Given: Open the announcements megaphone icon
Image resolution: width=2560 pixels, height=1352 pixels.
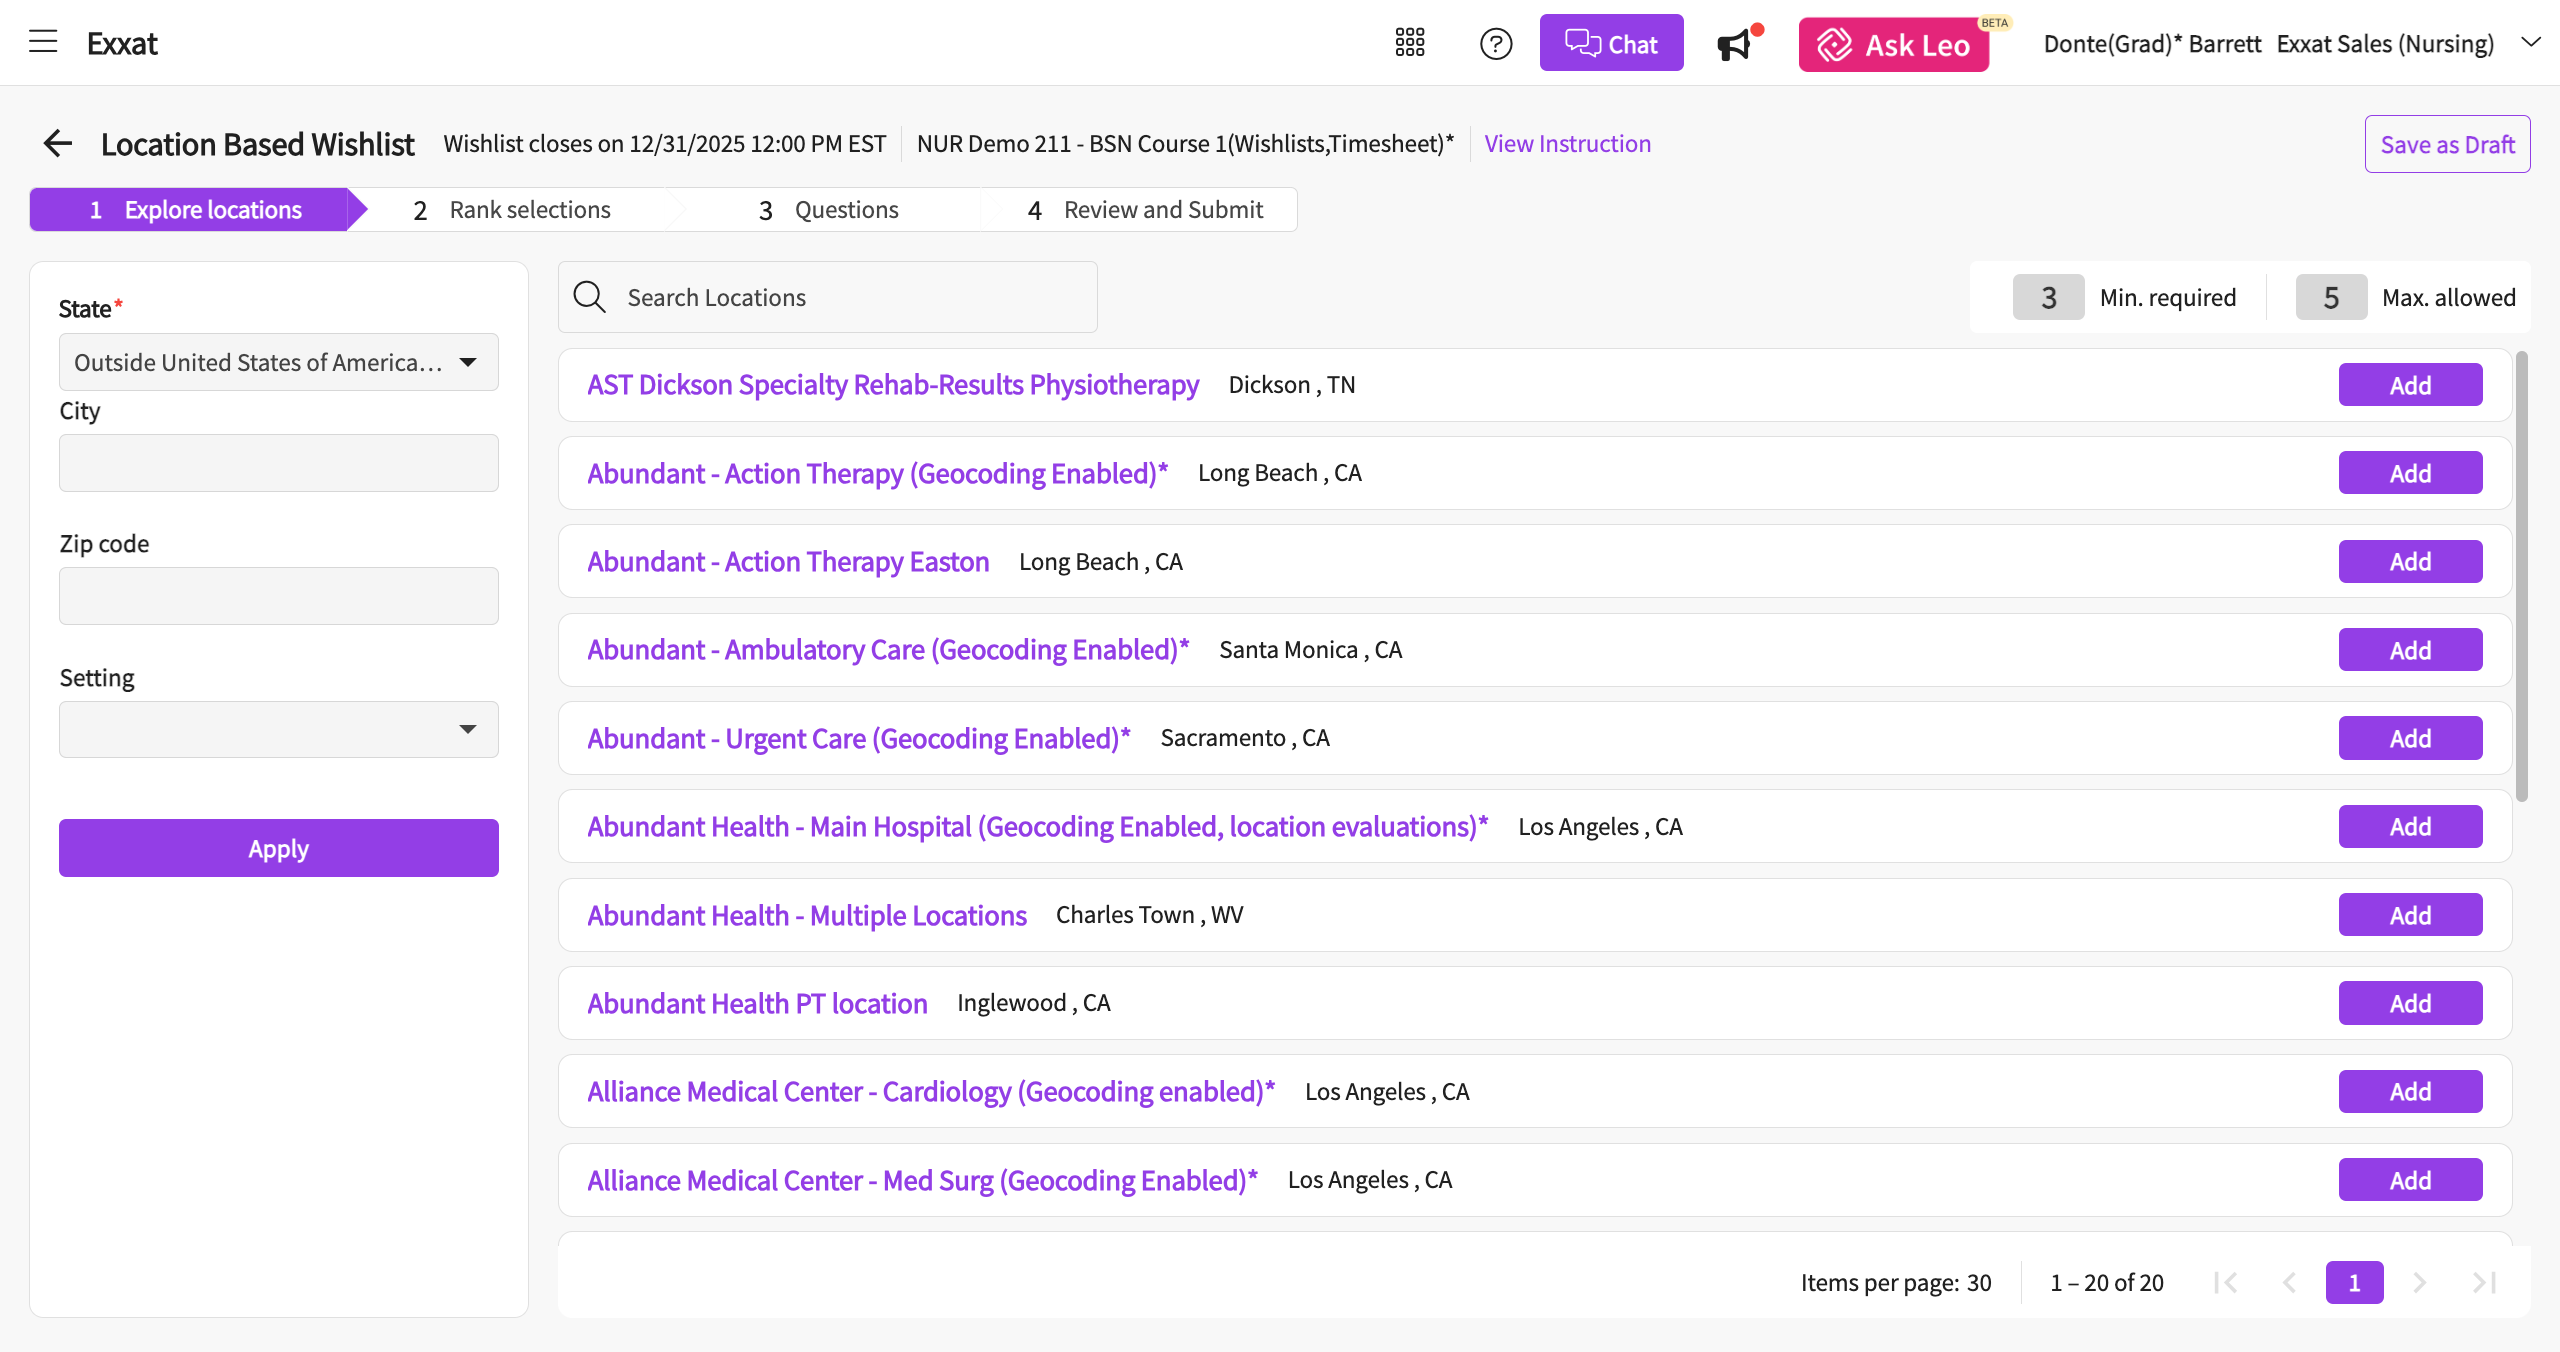Looking at the screenshot, I should [x=1734, y=45].
